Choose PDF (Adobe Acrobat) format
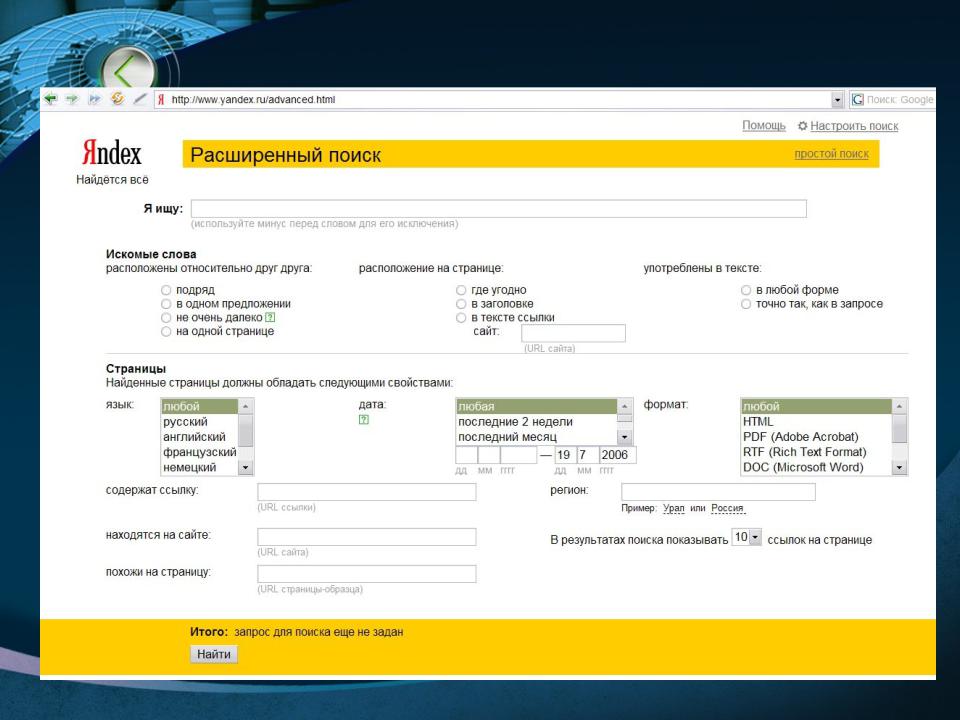Viewport: 960px width, 720px height. tap(817, 437)
